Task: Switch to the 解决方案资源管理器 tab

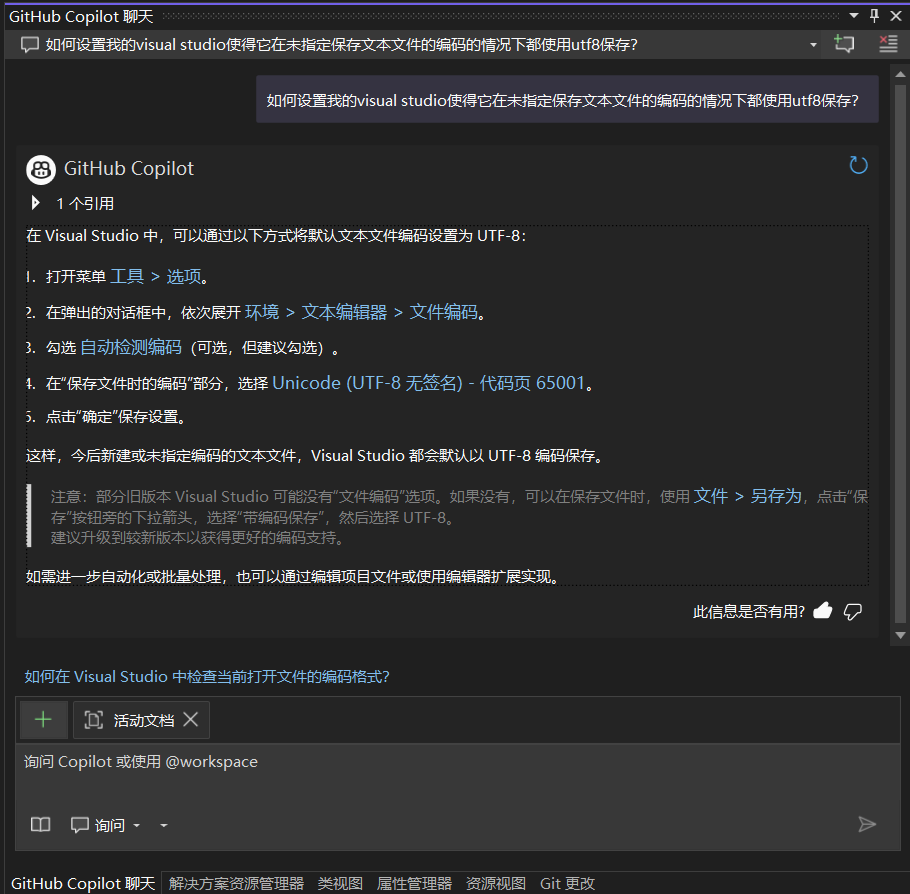Action: [236, 883]
